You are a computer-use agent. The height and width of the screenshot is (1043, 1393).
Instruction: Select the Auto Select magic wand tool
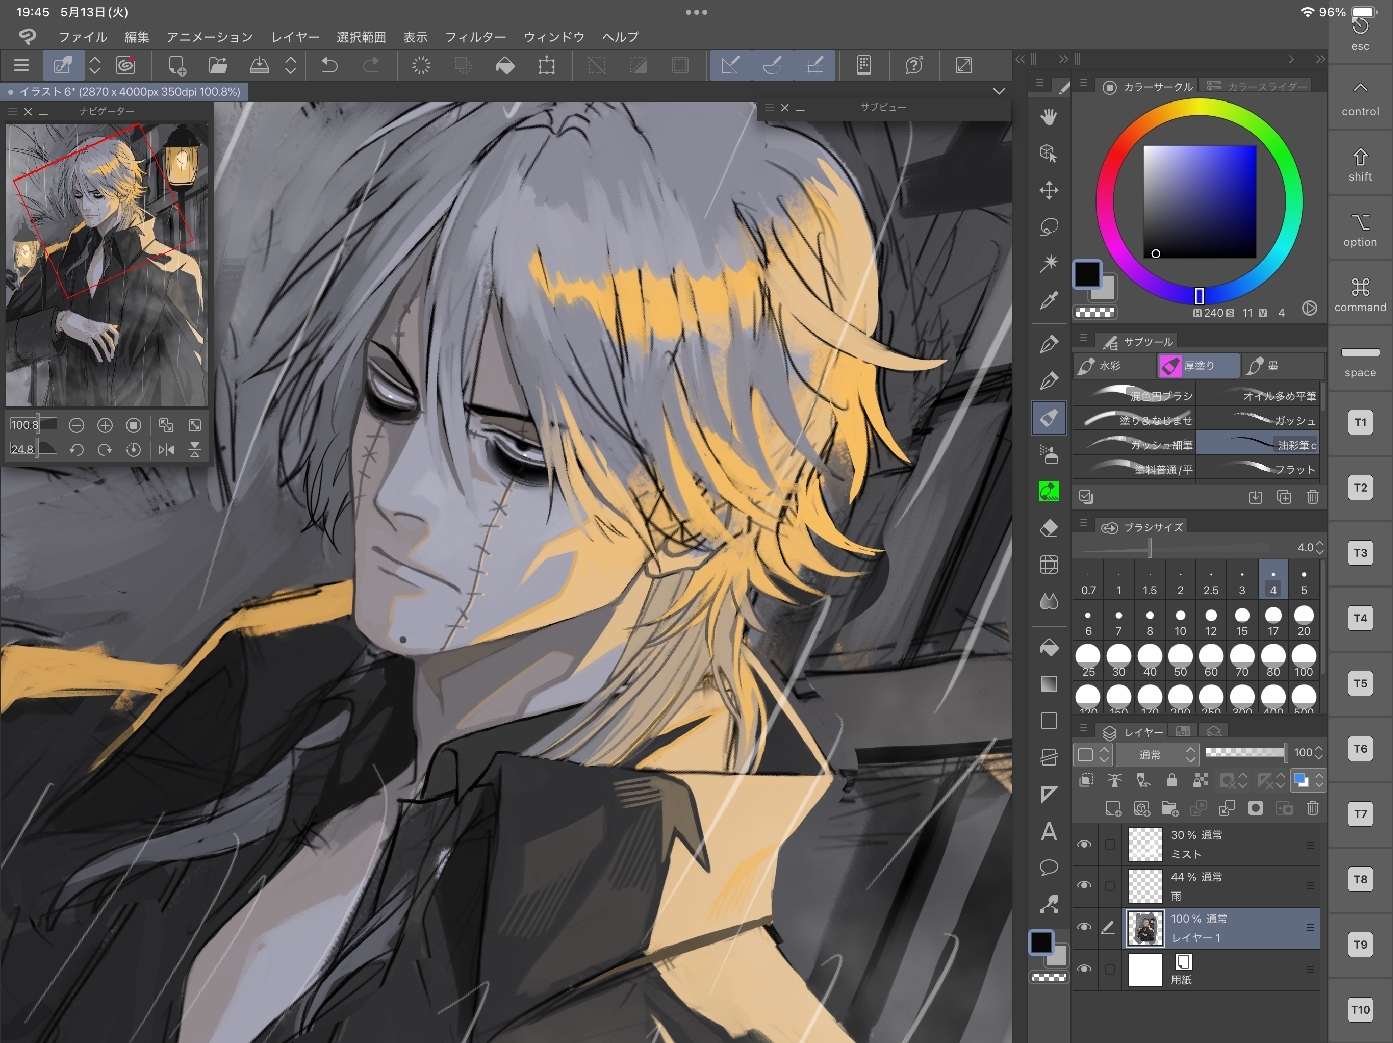(1048, 264)
